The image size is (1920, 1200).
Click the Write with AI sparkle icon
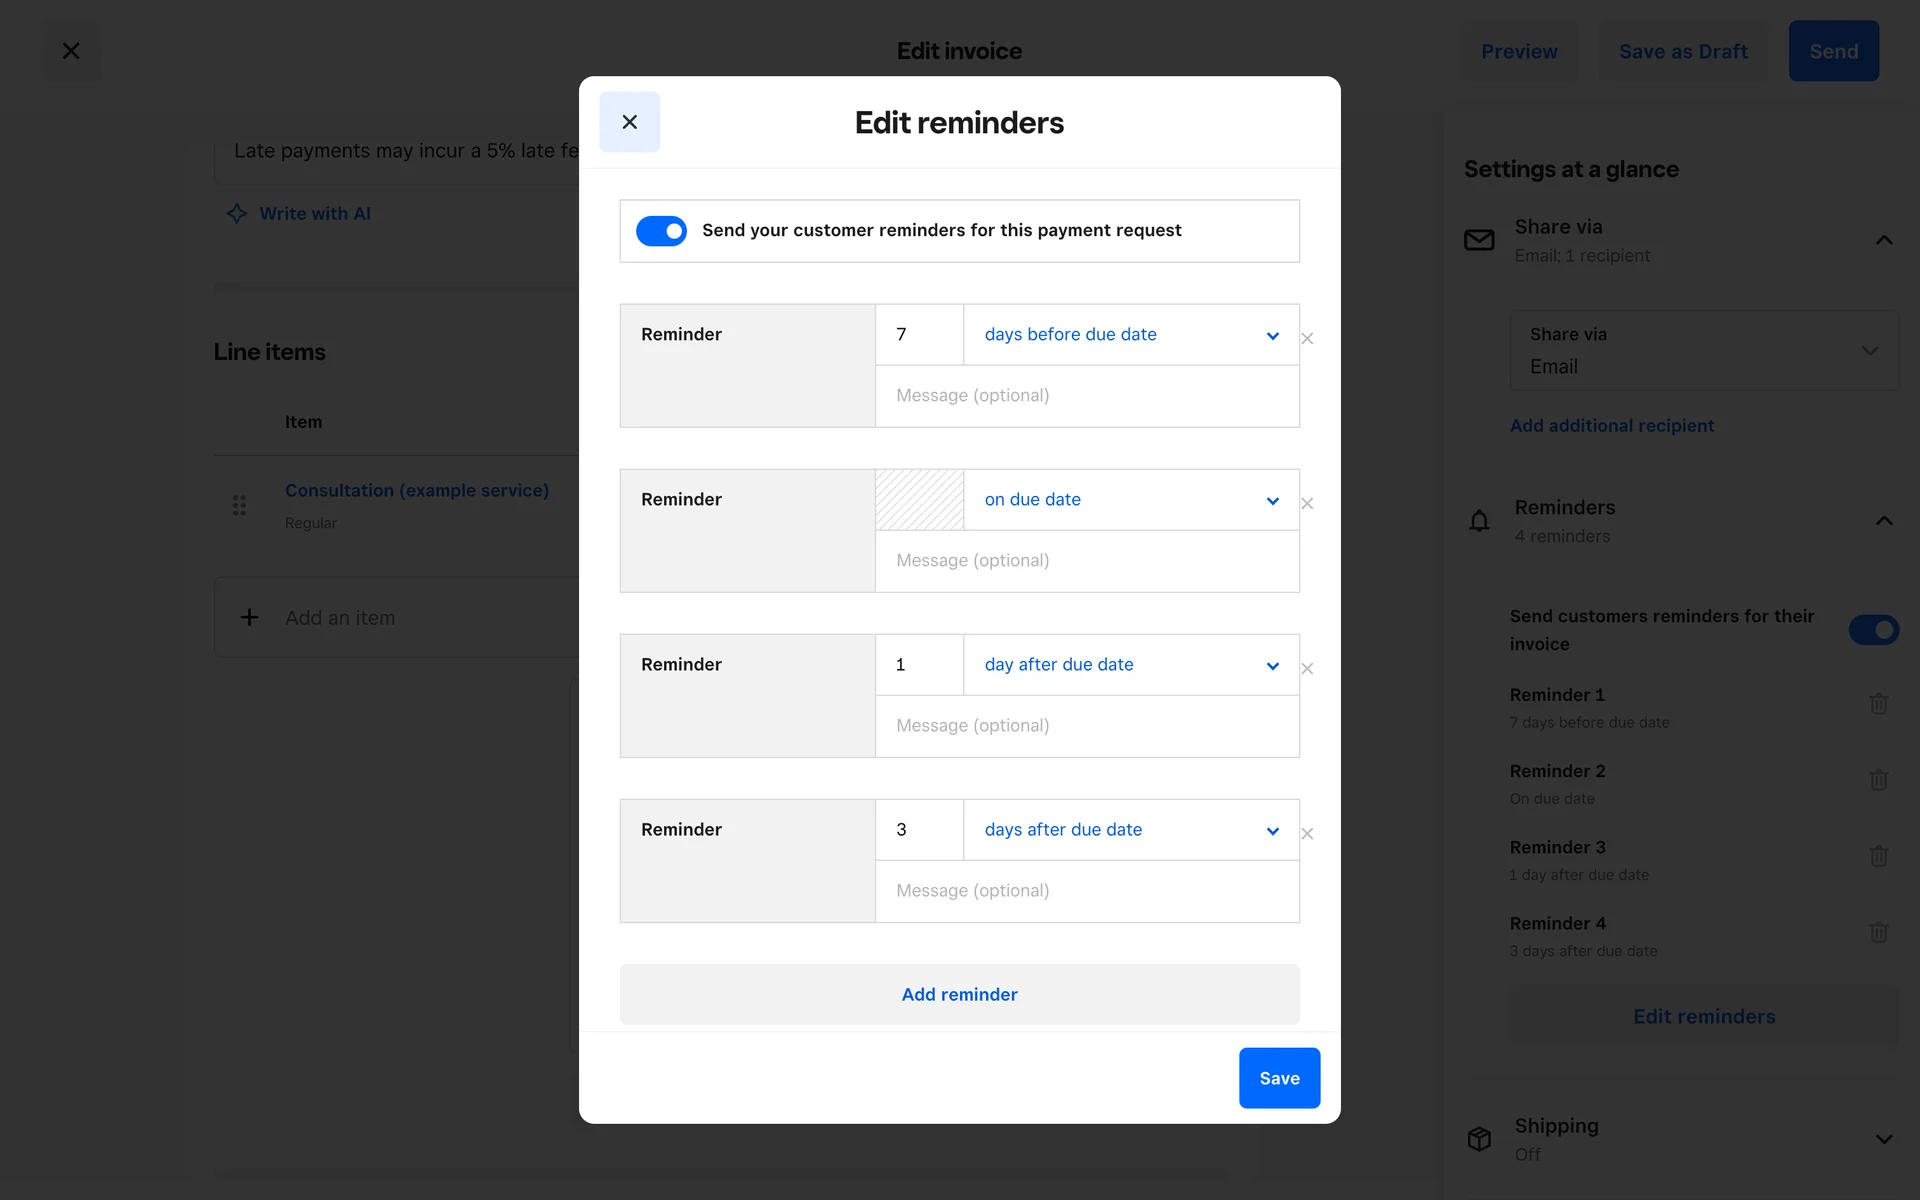[x=237, y=213]
